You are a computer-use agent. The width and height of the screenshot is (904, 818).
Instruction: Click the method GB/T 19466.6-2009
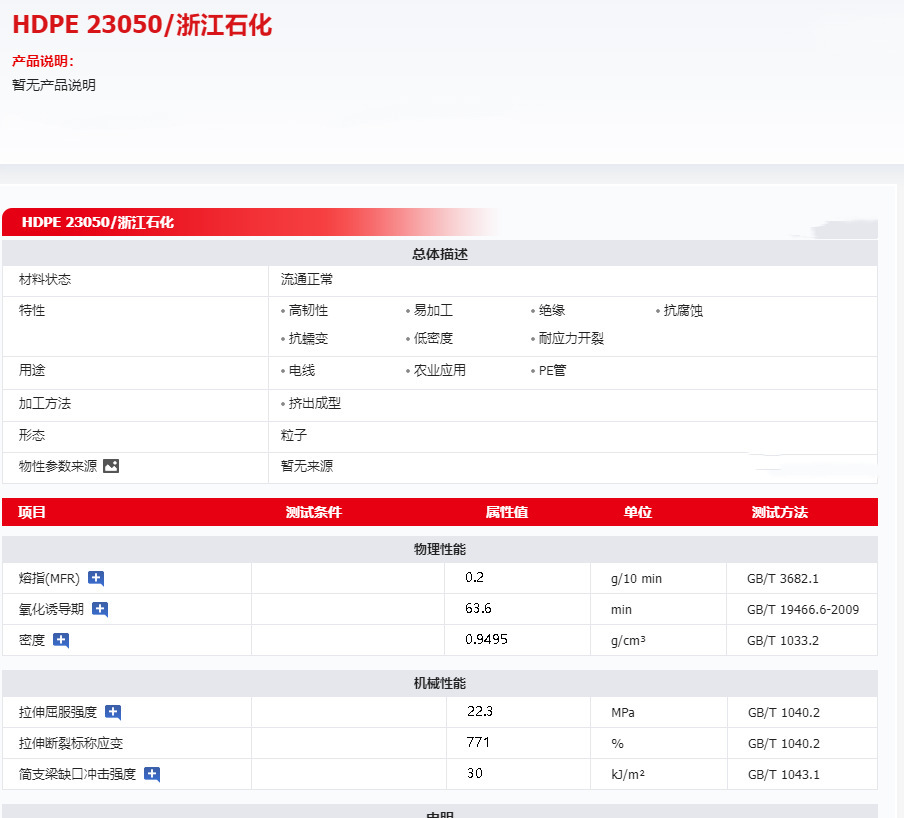(803, 610)
